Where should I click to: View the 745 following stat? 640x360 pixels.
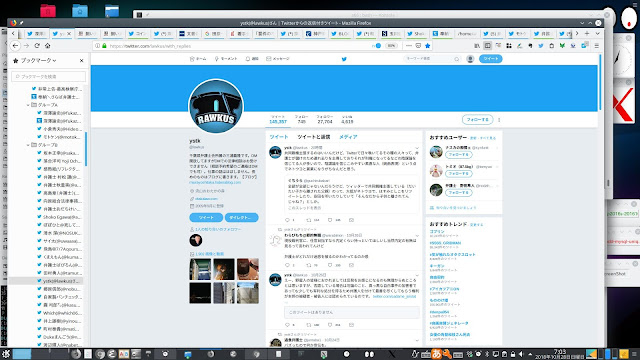[x=302, y=119]
